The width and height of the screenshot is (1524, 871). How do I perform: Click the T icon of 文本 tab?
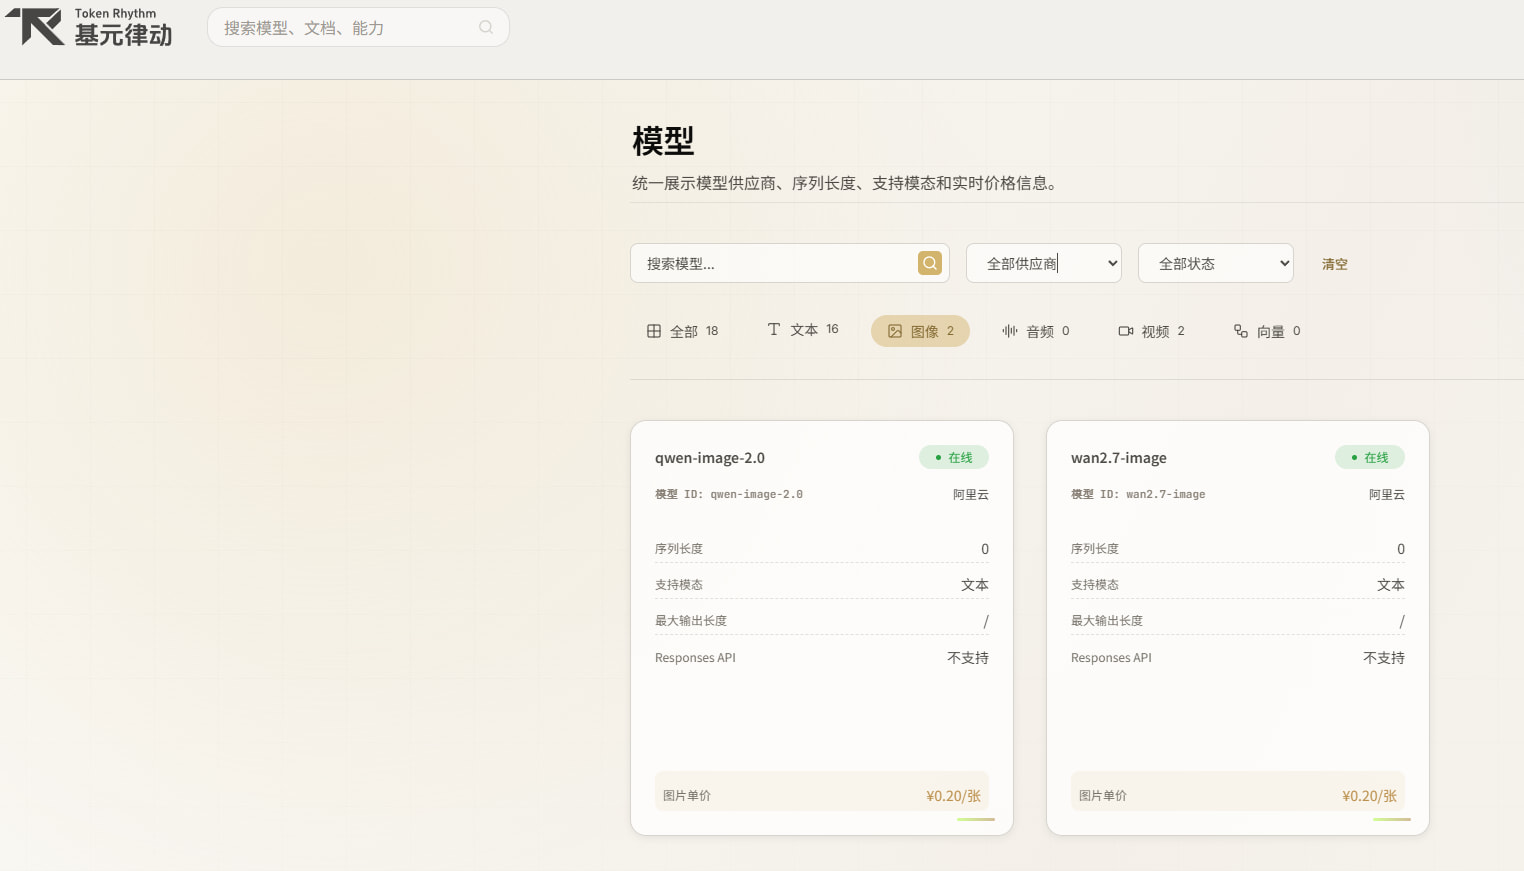point(774,329)
